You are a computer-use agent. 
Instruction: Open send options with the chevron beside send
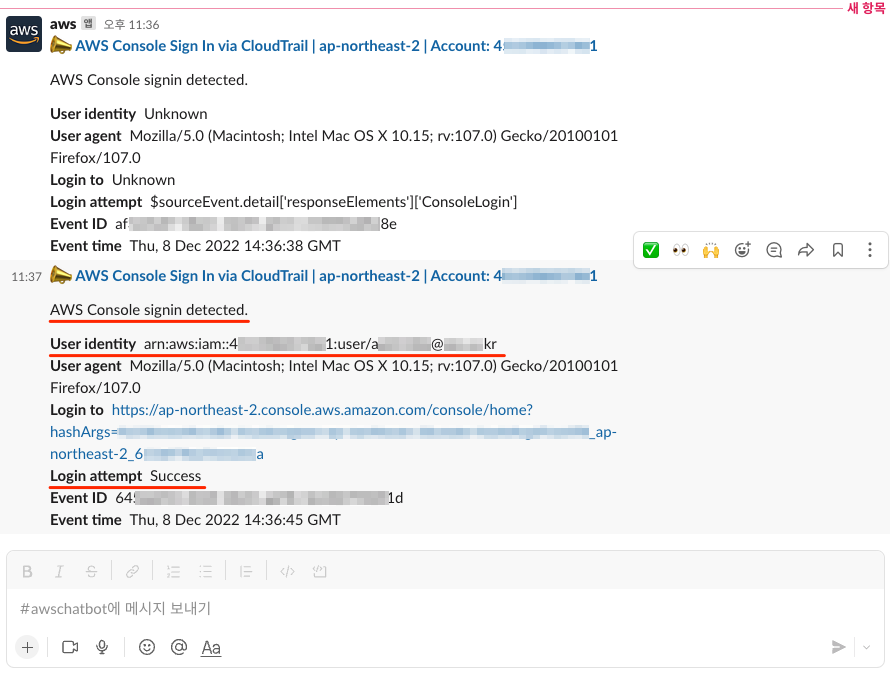click(x=865, y=647)
